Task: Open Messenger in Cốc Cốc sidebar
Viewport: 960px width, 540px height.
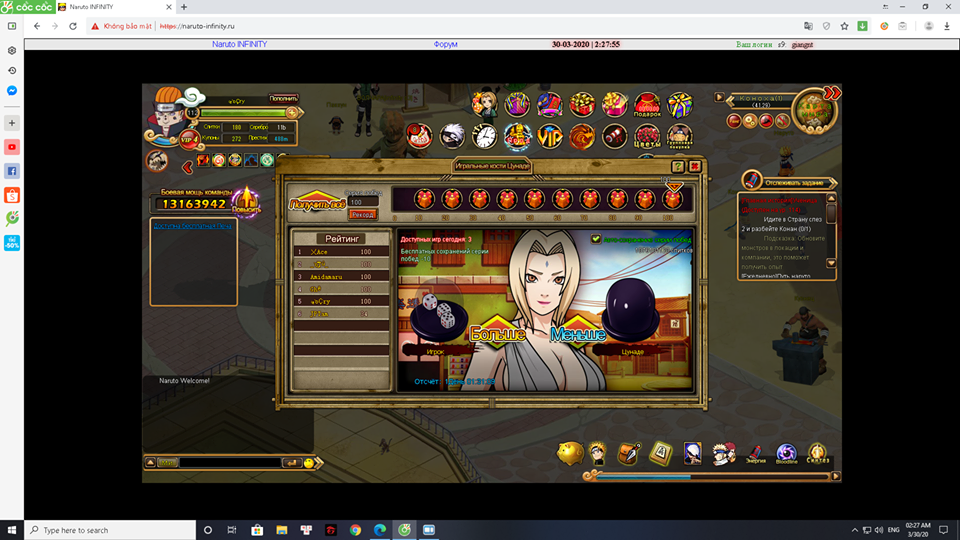Action: 12,91
